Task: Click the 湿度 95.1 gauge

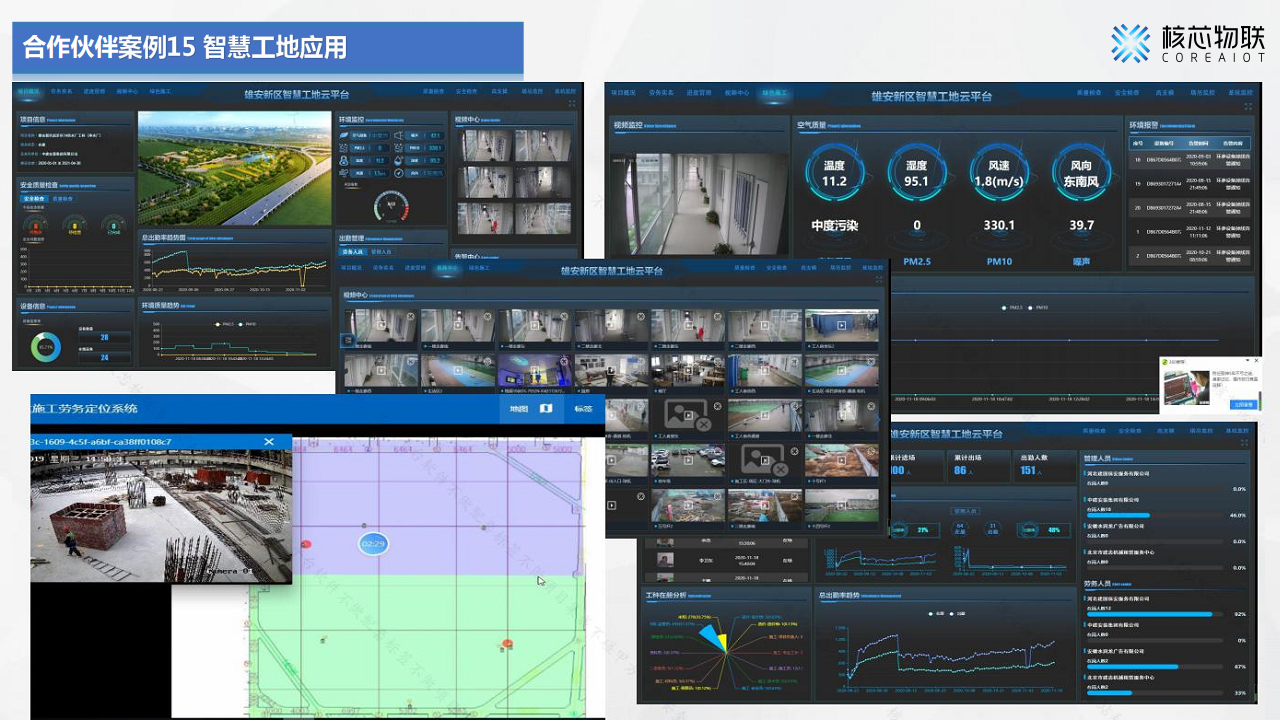Action: coord(916,174)
